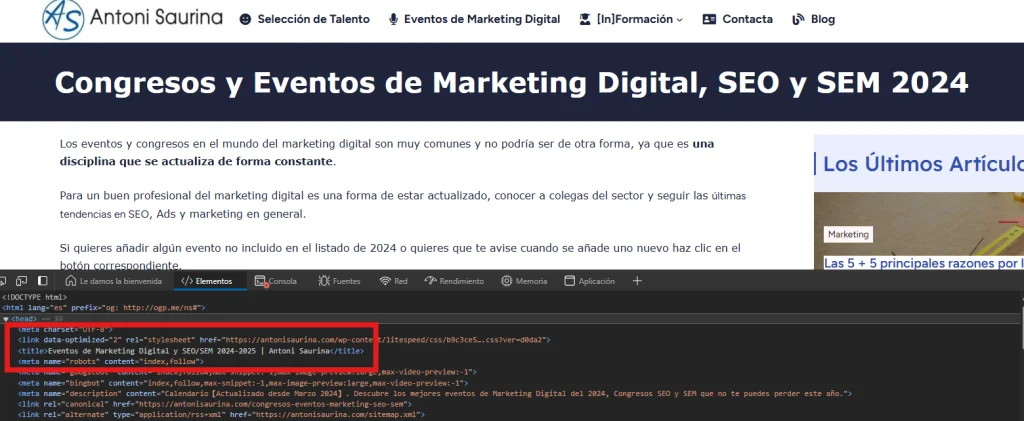Open the Le damos la bienvenida tab
This screenshot has height=421, width=1024.
coord(115,281)
